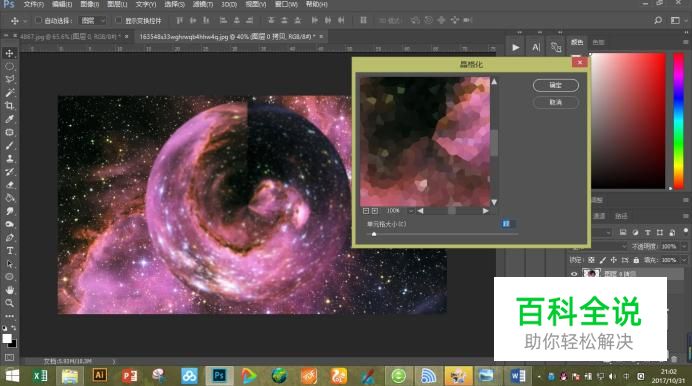Select the Crop tool

(9, 106)
